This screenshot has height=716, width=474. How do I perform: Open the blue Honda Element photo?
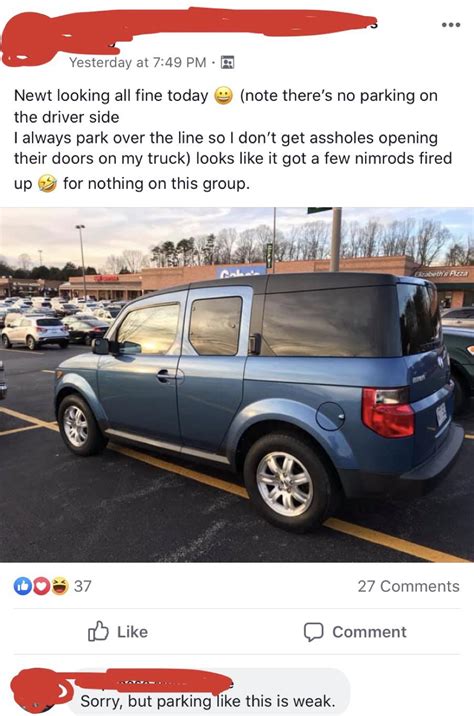[237, 384]
